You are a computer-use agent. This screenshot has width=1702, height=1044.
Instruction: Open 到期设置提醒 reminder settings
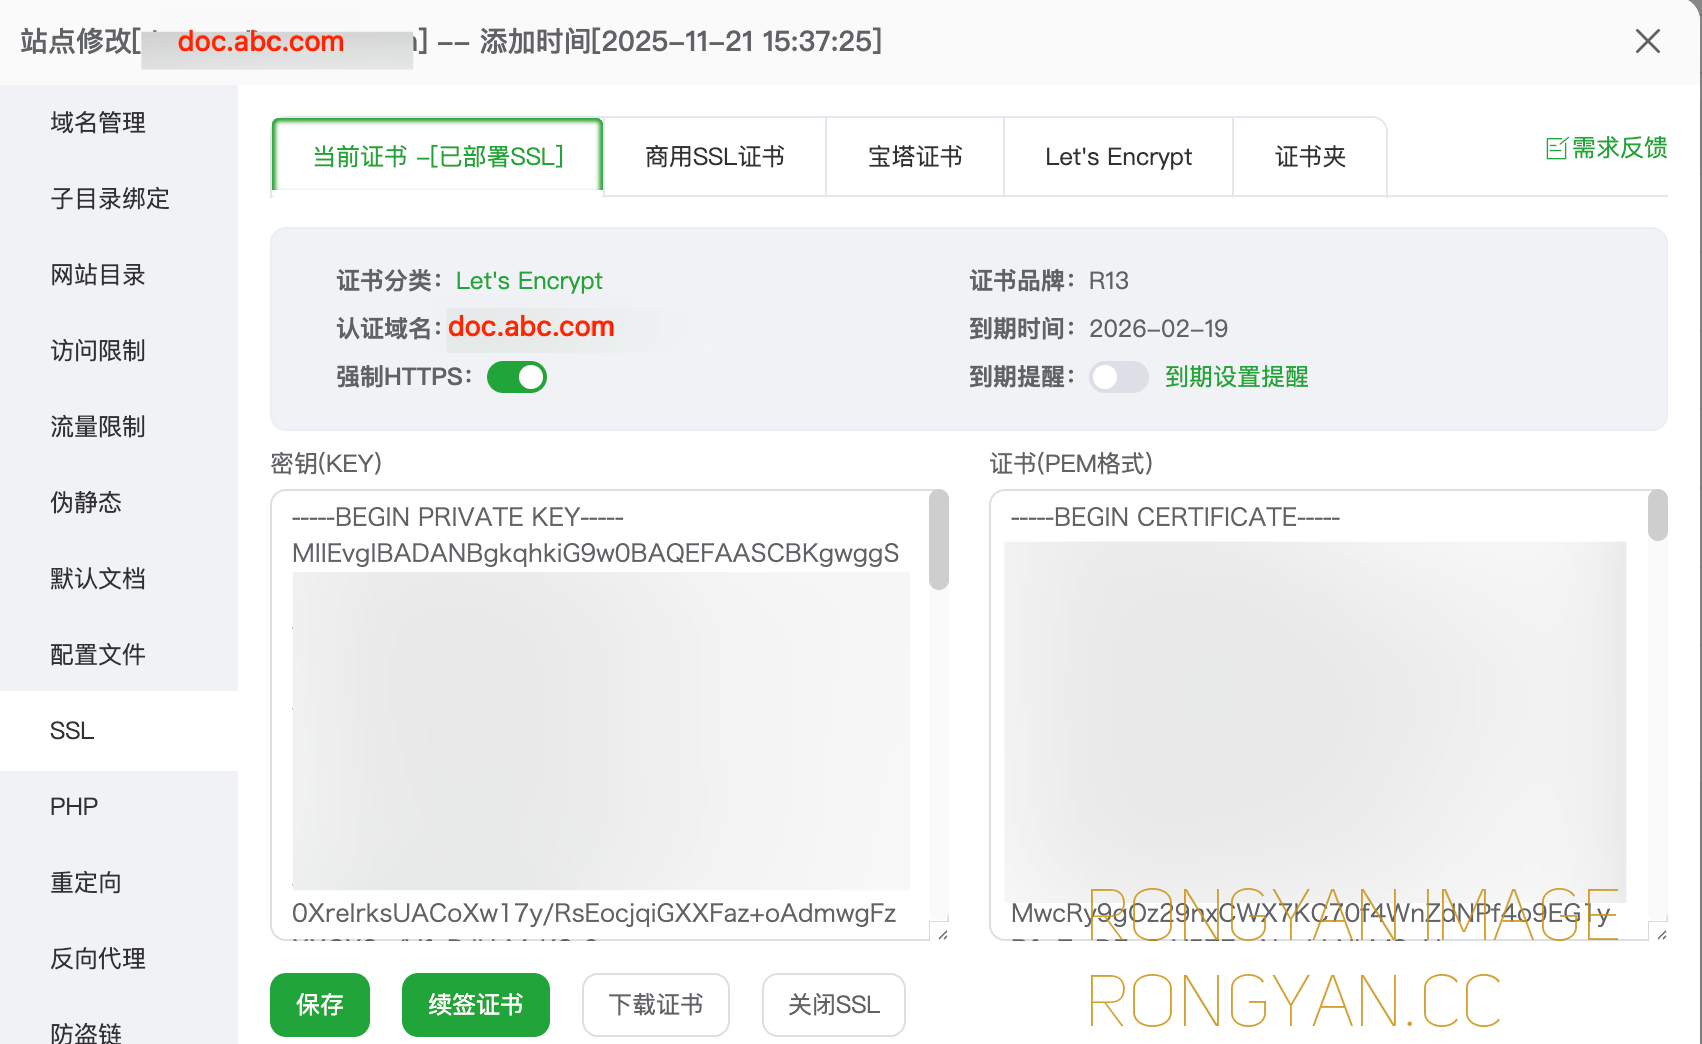pos(1236,377)
